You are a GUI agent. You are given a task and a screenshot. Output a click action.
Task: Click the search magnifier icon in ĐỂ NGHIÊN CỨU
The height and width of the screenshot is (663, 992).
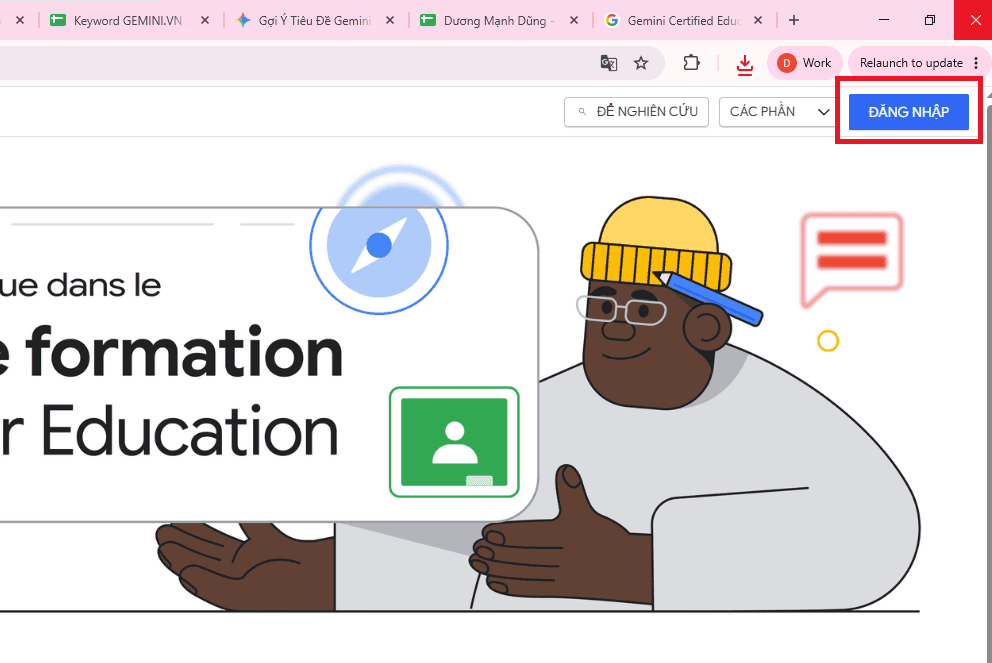click(582, 112)
